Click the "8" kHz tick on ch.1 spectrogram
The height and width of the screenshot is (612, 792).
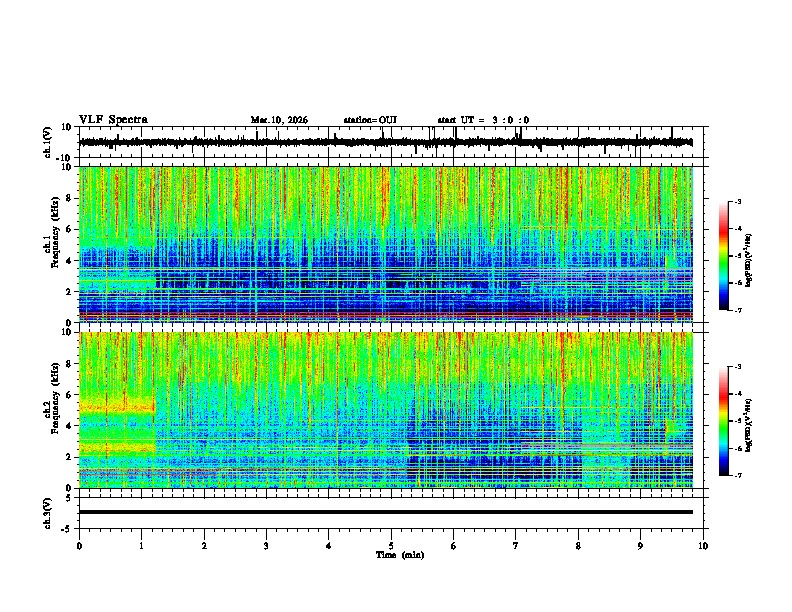point(70,198)
